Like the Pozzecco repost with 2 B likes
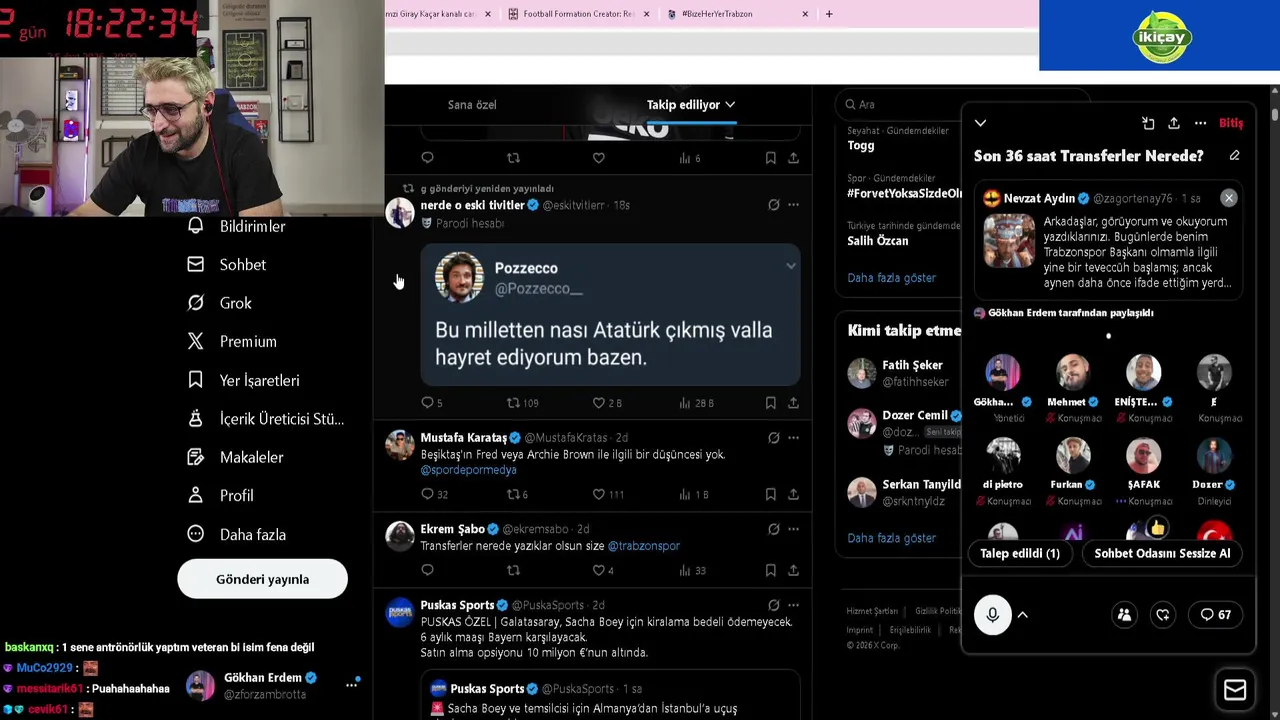The width and height of the screenshot is (1280, 720). (607, 403)
